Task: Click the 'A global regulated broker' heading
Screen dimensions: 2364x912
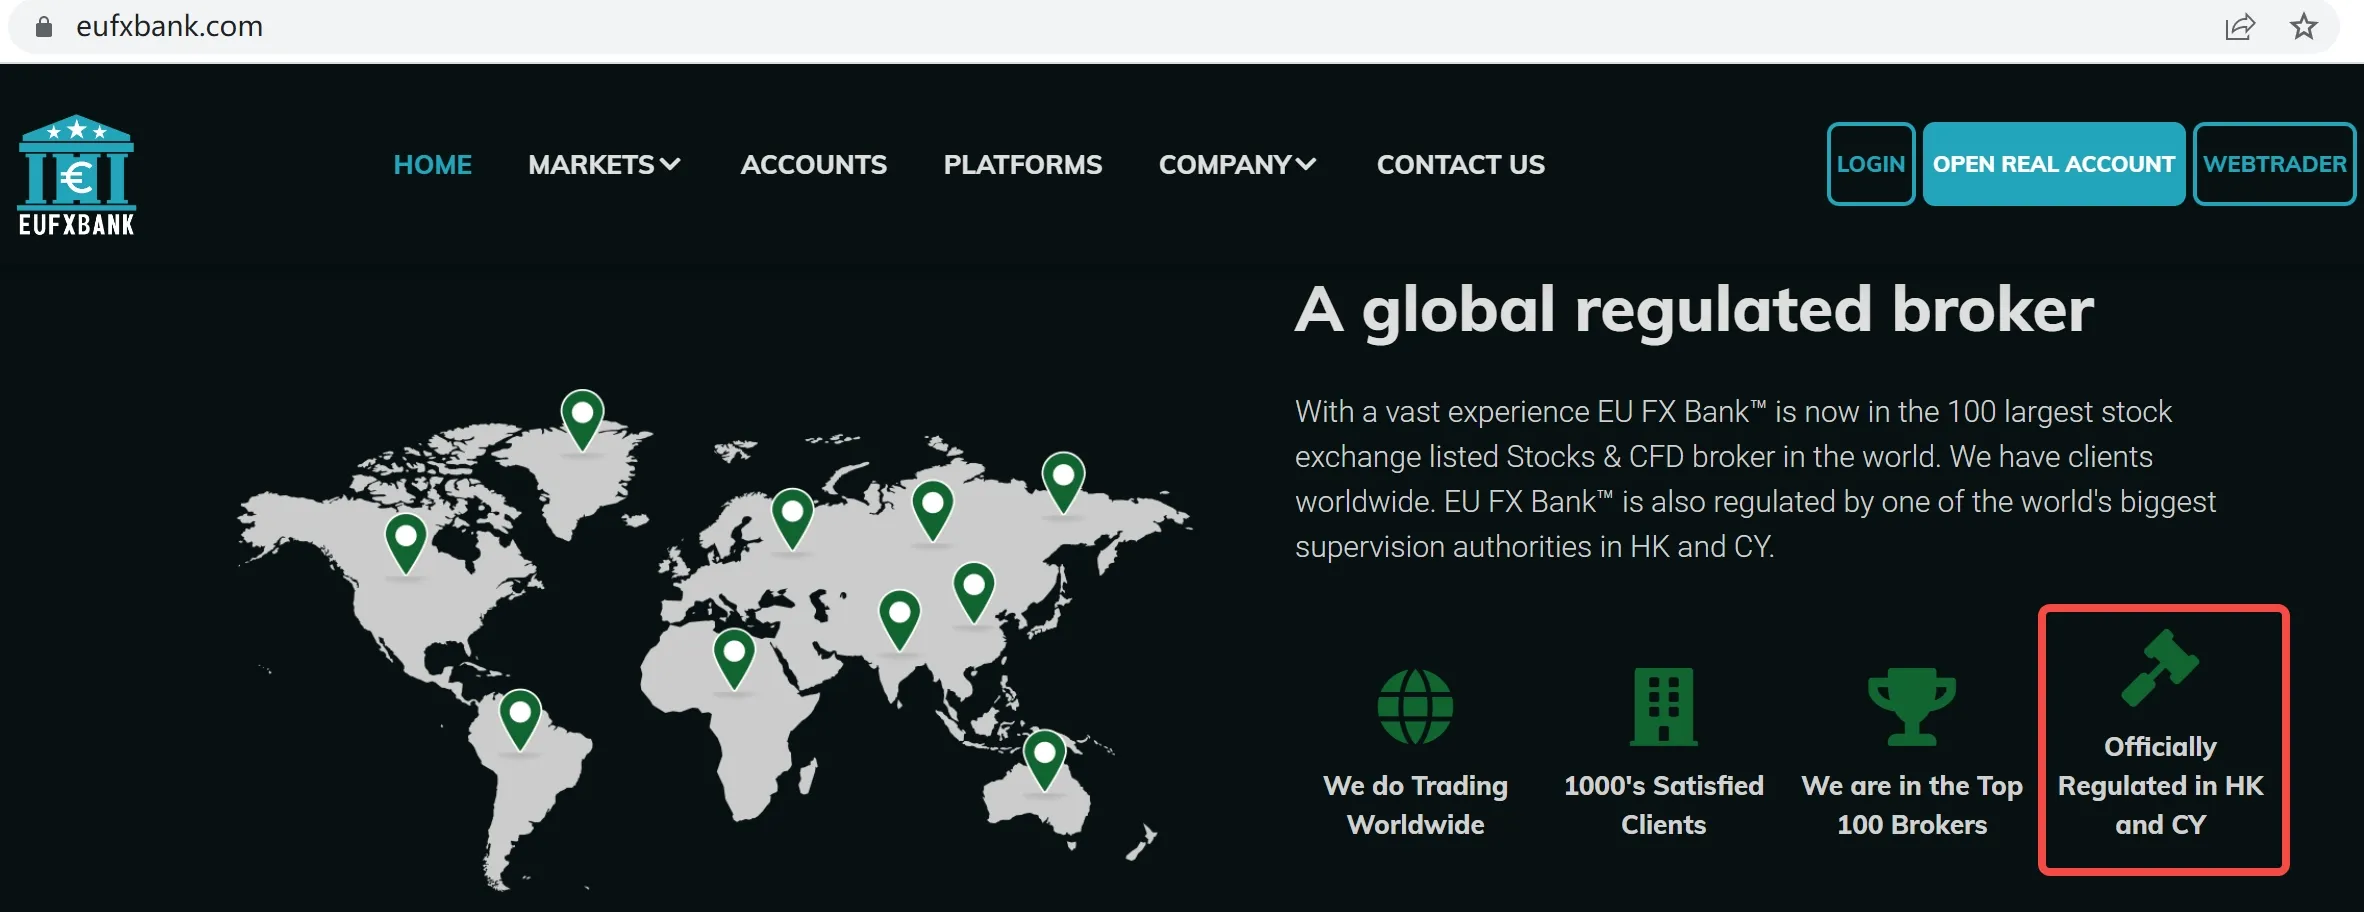Action: (x=1694, y=309)
